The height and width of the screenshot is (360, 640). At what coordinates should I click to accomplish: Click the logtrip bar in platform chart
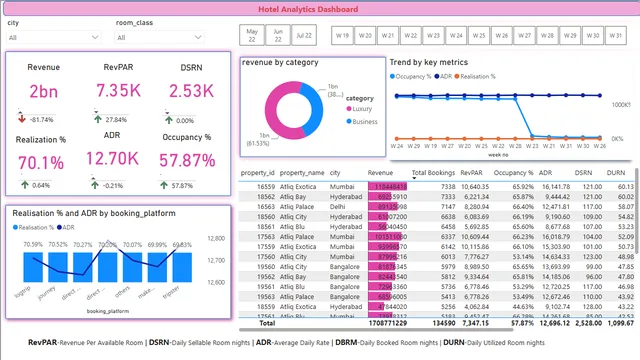coord(33,267)
